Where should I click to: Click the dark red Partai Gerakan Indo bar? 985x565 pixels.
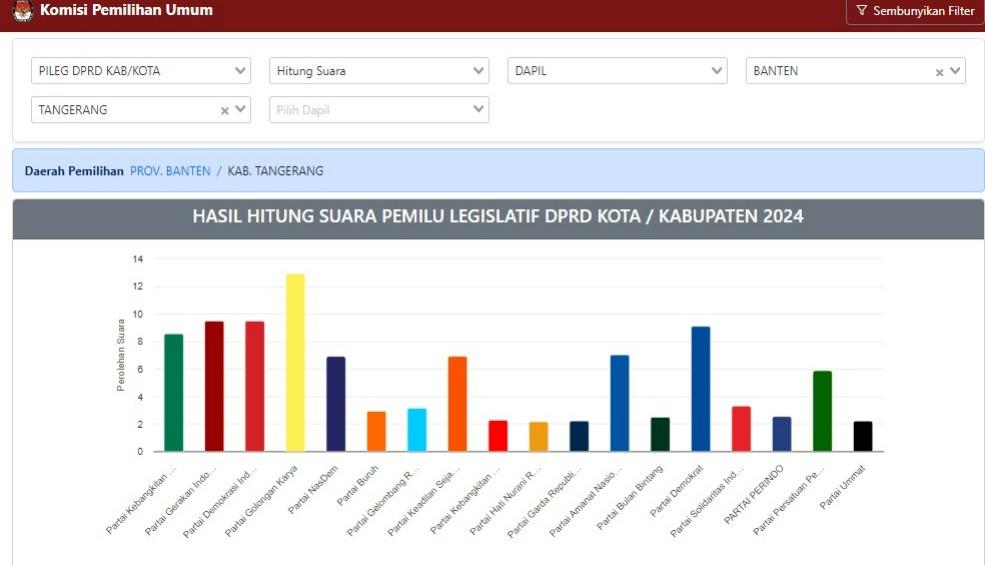click(x=214, y=387)
